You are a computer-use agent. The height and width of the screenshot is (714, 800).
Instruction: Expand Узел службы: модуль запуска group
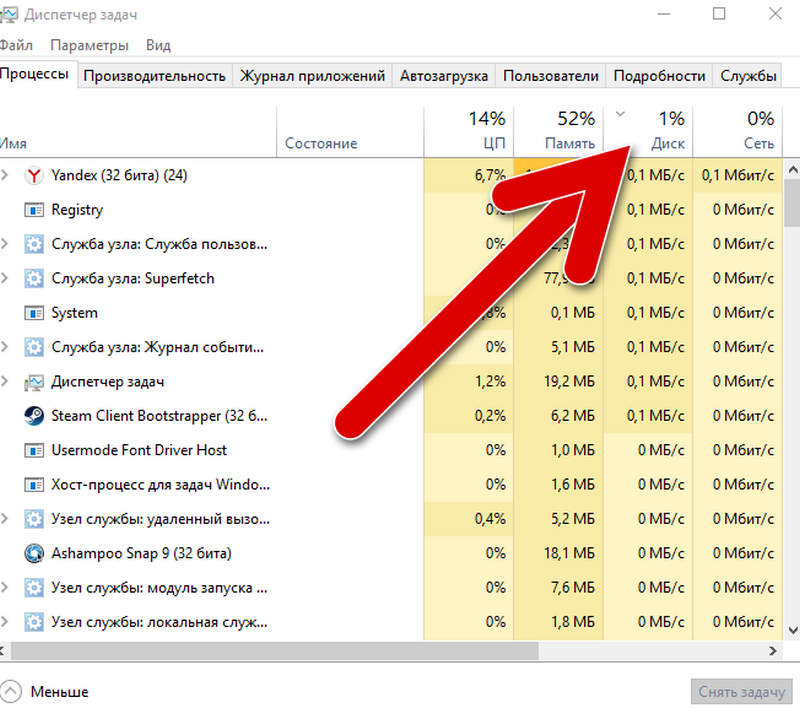pos(5,587)
